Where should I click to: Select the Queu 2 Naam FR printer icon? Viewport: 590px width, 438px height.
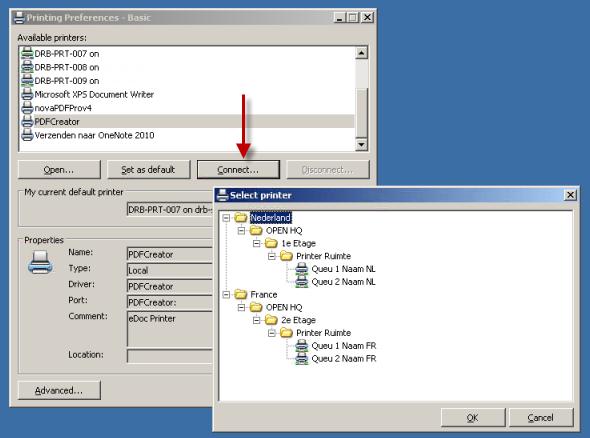coord(301,358)
